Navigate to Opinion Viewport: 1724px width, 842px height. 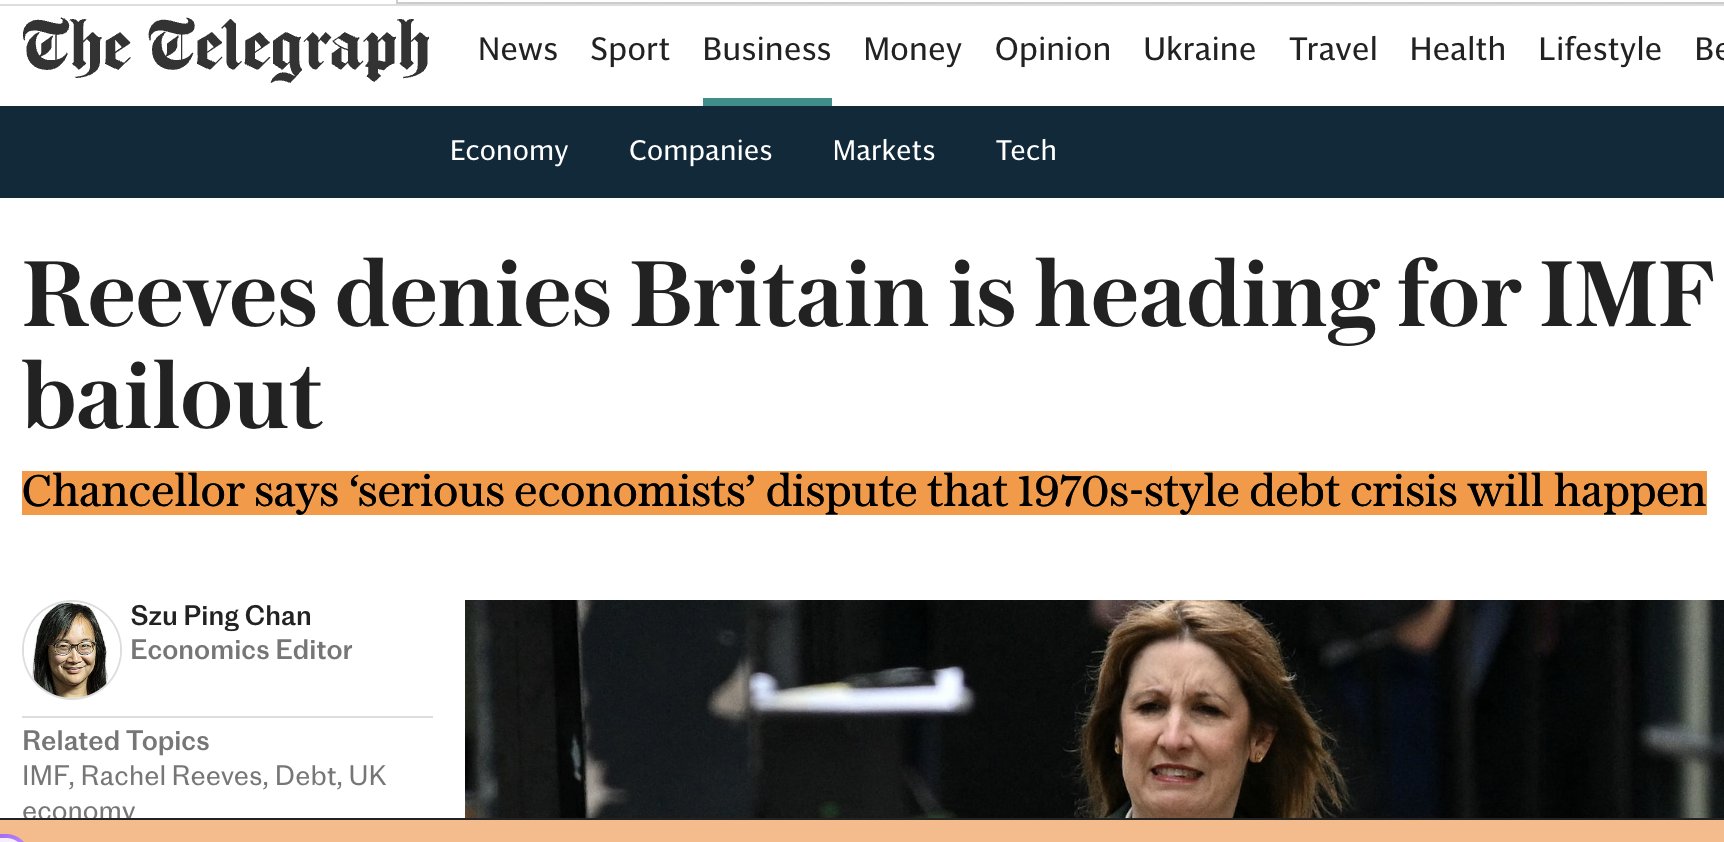coord(1052,49)
